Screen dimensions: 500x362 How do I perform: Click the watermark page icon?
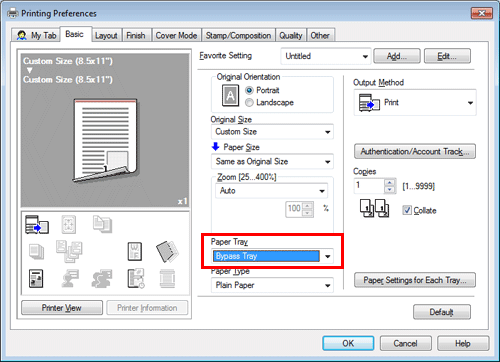pyautogui.click(x=135, y=251)
